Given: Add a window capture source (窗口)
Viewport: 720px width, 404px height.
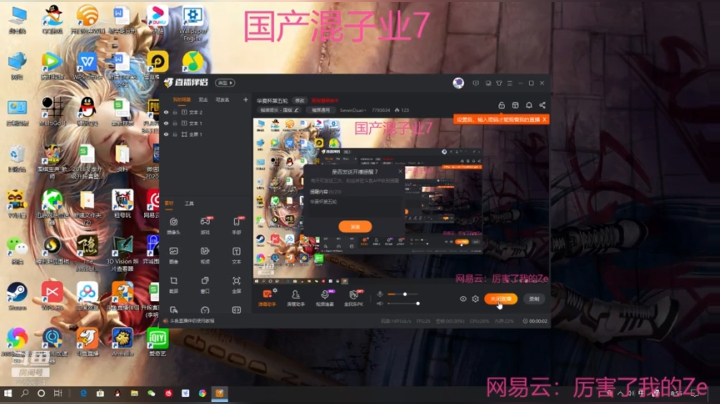Looking at the screenshot, I should click(x=205, y=284).
